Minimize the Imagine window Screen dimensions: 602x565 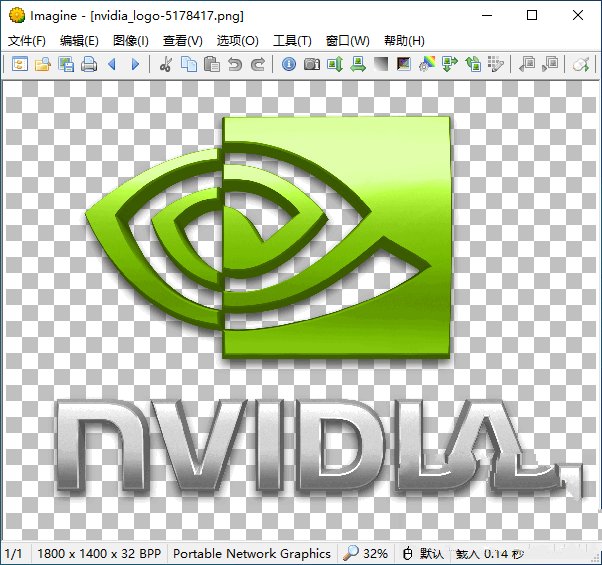click(x=487, y=15)
